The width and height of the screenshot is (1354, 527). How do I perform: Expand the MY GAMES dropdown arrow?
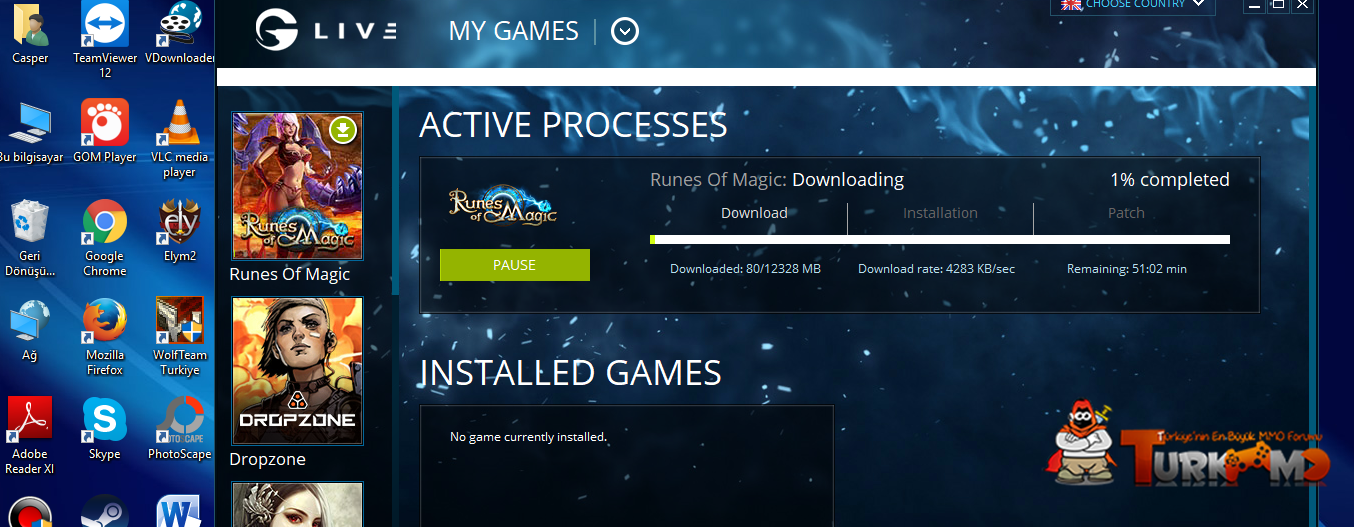point(625,32)
